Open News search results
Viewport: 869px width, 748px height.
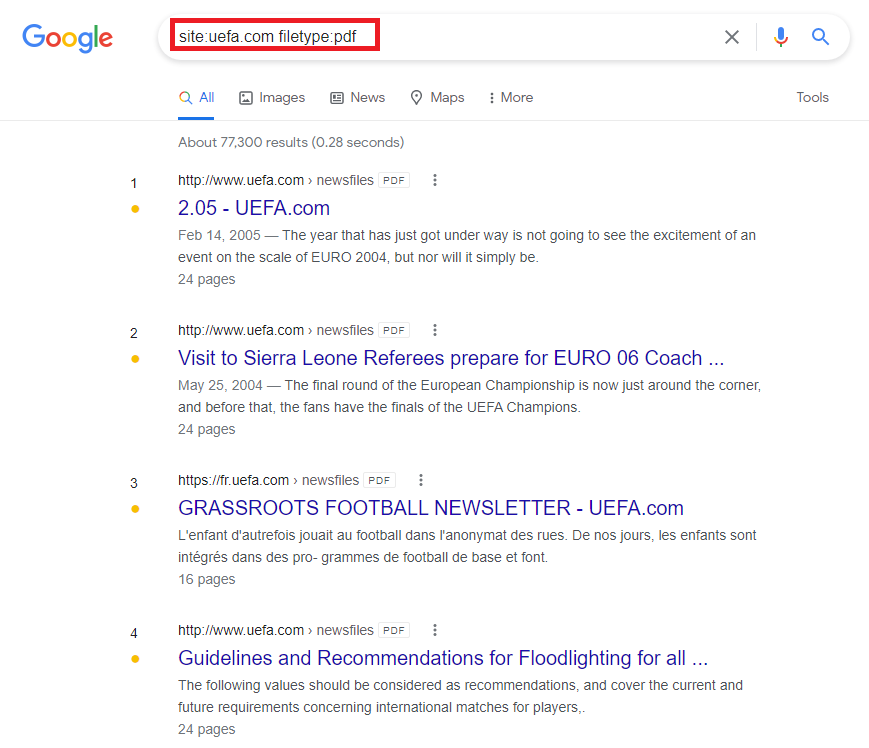[357, 97]
